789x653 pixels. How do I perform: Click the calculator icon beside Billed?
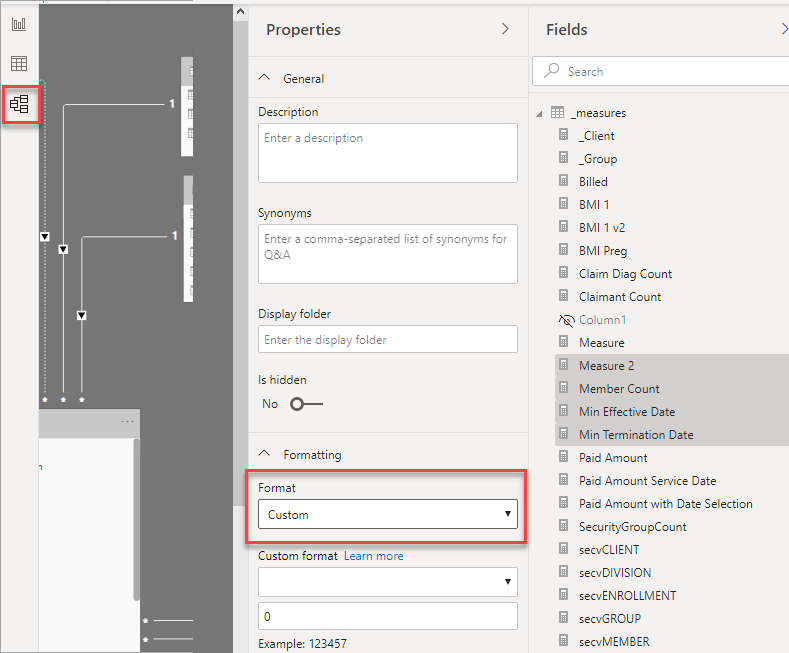(564, 181)
